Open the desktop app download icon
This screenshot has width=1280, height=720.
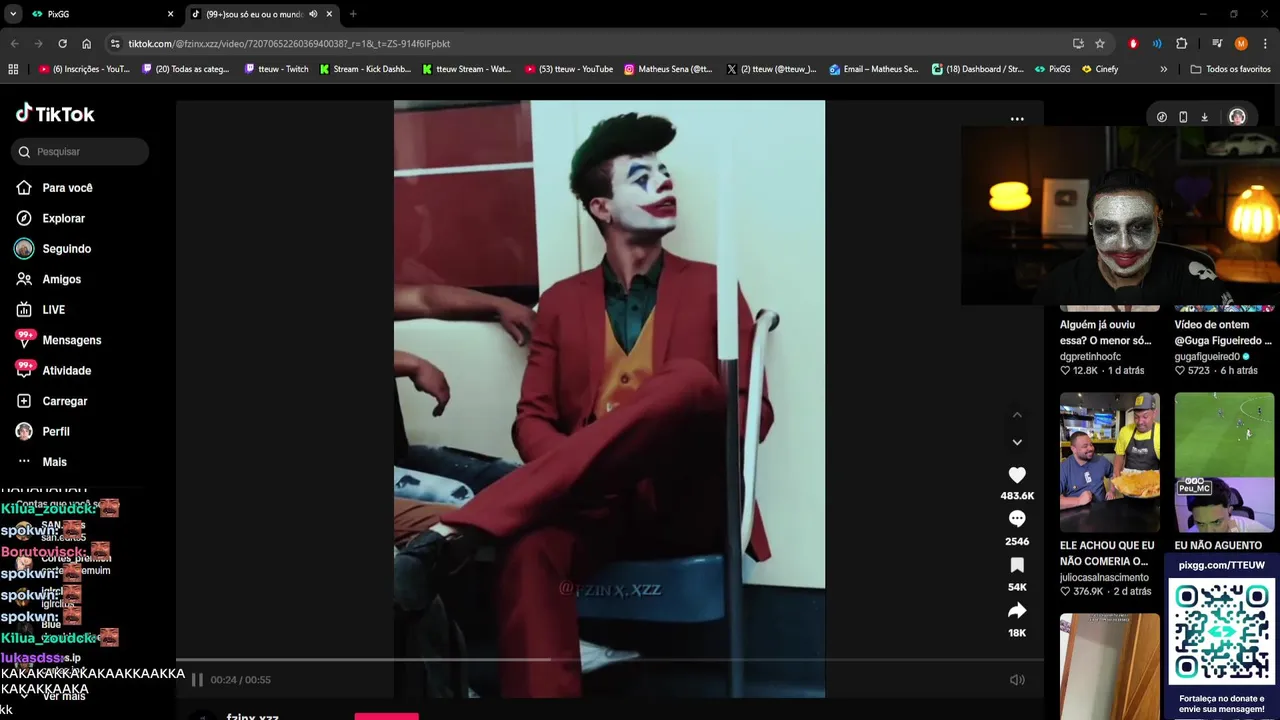1204,117
